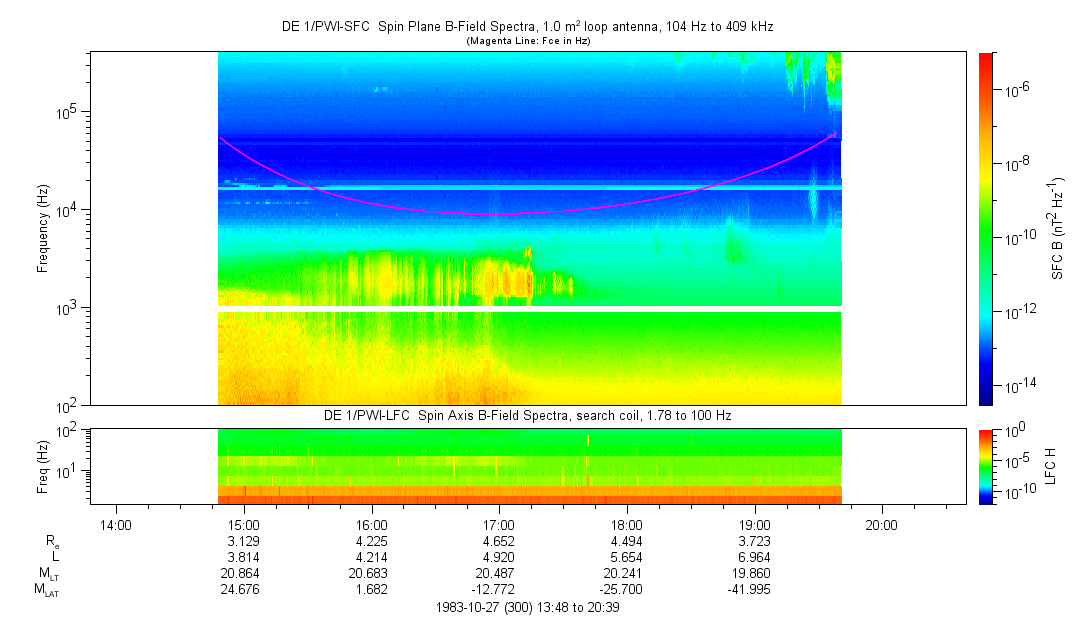This screenshot has width=1083, height=620.
Task: Click the MLT value 20.683
Action: tap(371, 574)
